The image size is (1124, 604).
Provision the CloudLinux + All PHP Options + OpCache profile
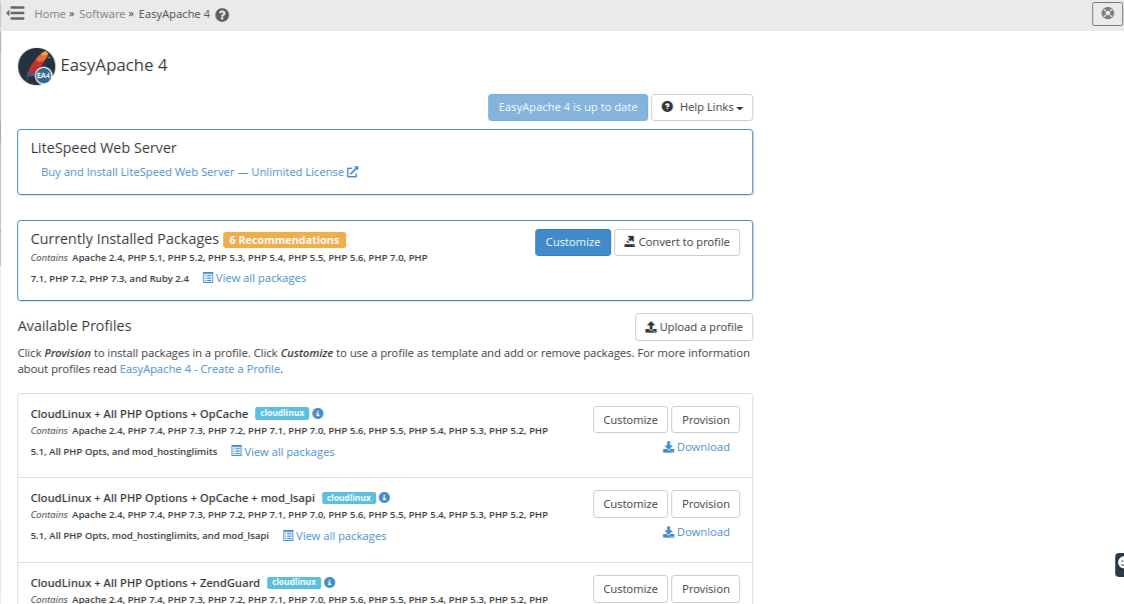click(705, 420)
